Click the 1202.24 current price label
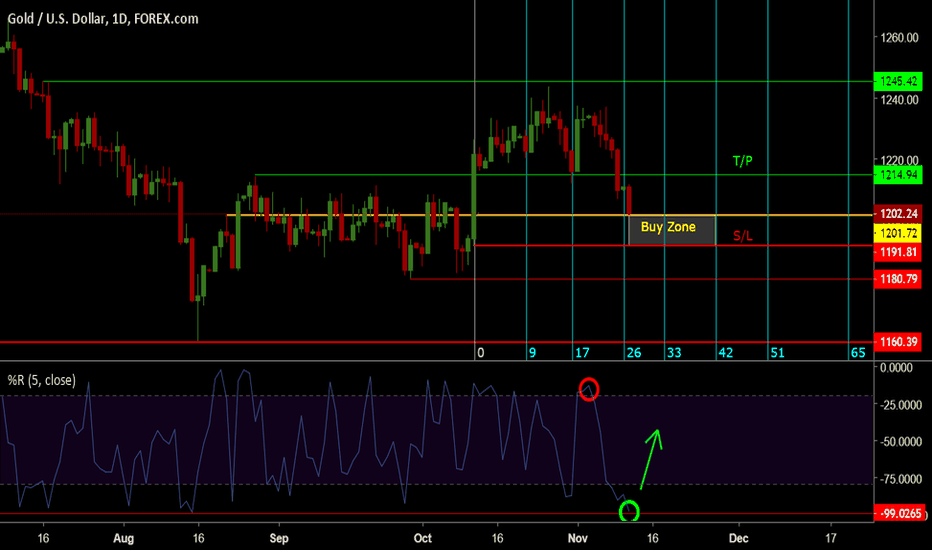 (898, 214)
